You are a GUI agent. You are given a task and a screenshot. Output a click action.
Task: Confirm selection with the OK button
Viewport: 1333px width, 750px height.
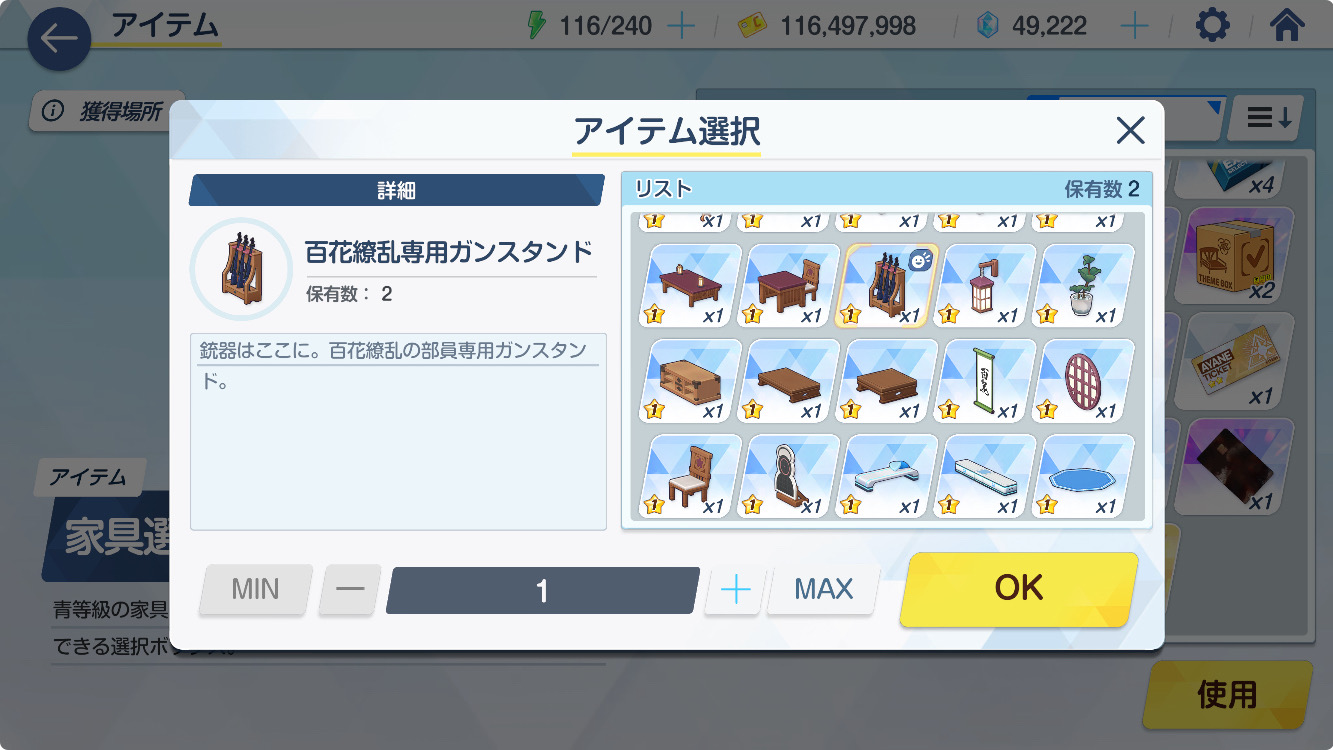1019,589
